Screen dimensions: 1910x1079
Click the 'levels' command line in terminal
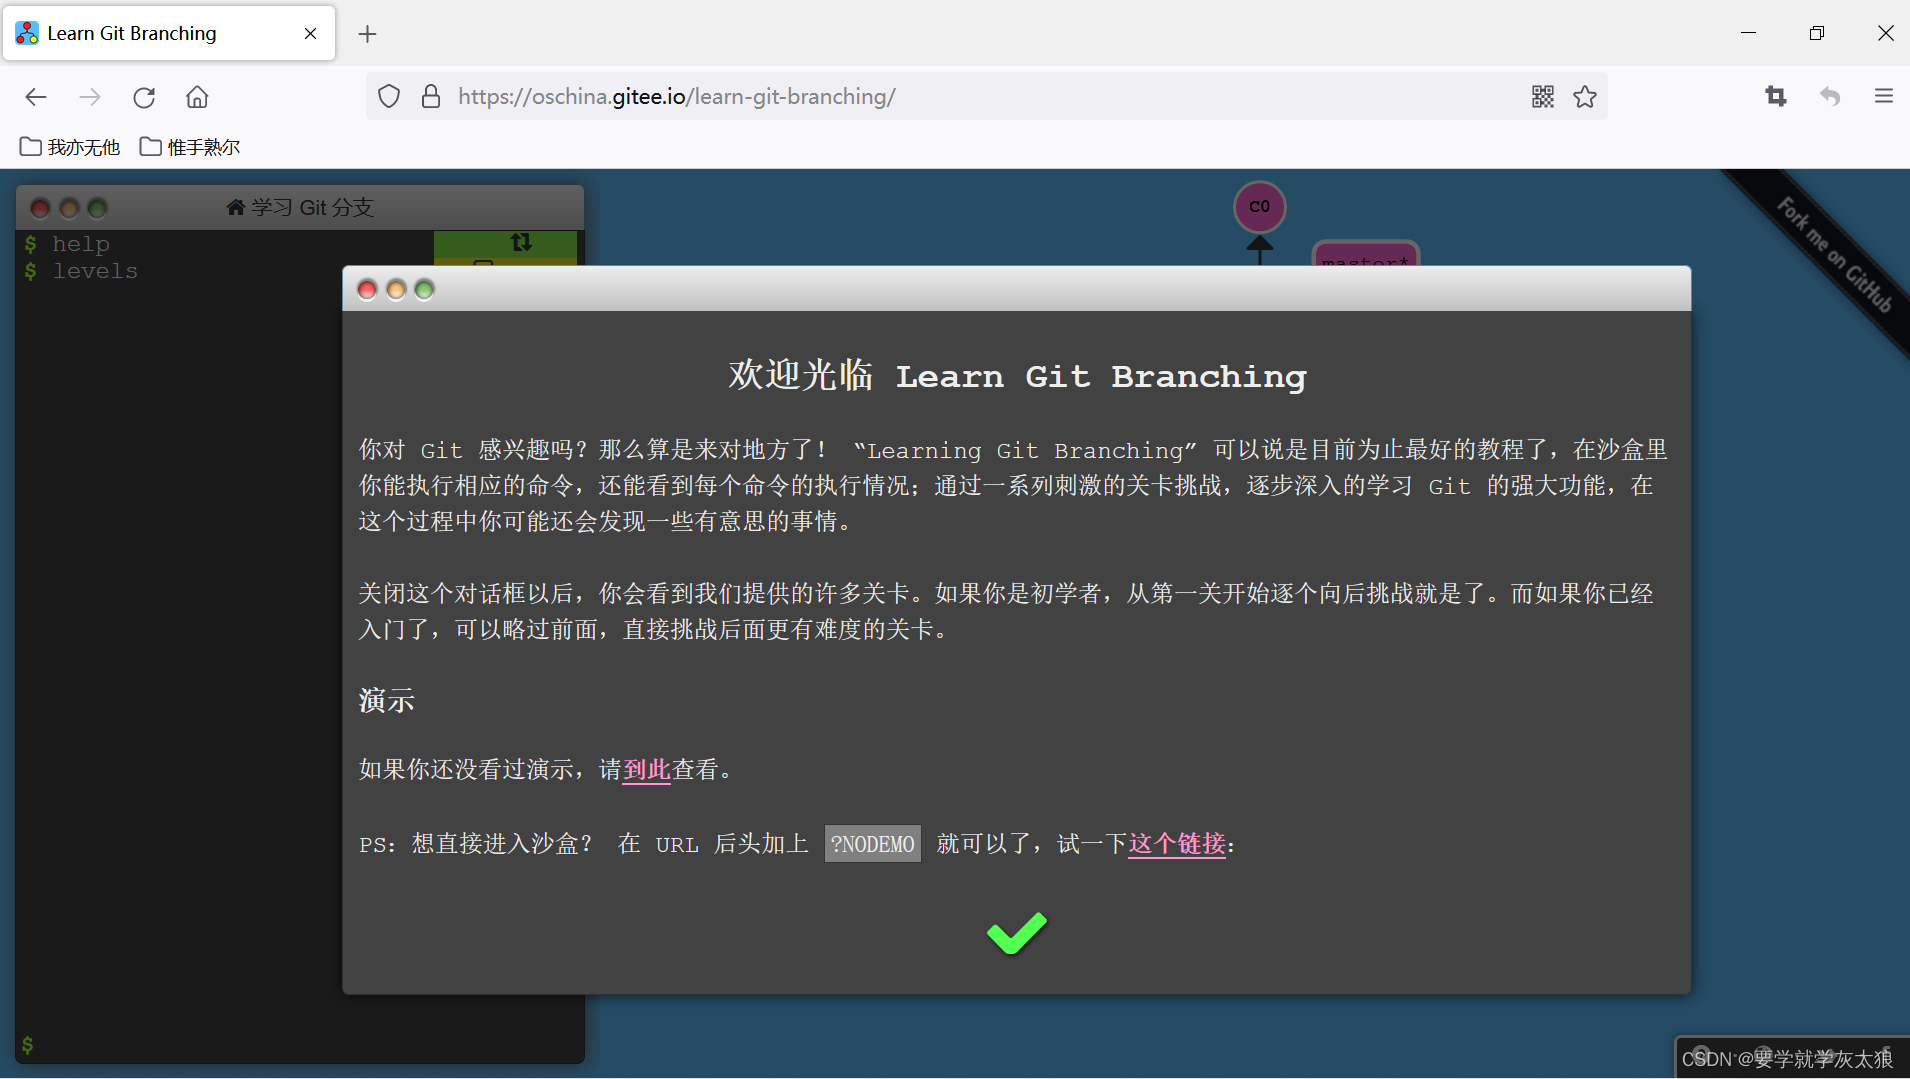click(x=95, y=271)
